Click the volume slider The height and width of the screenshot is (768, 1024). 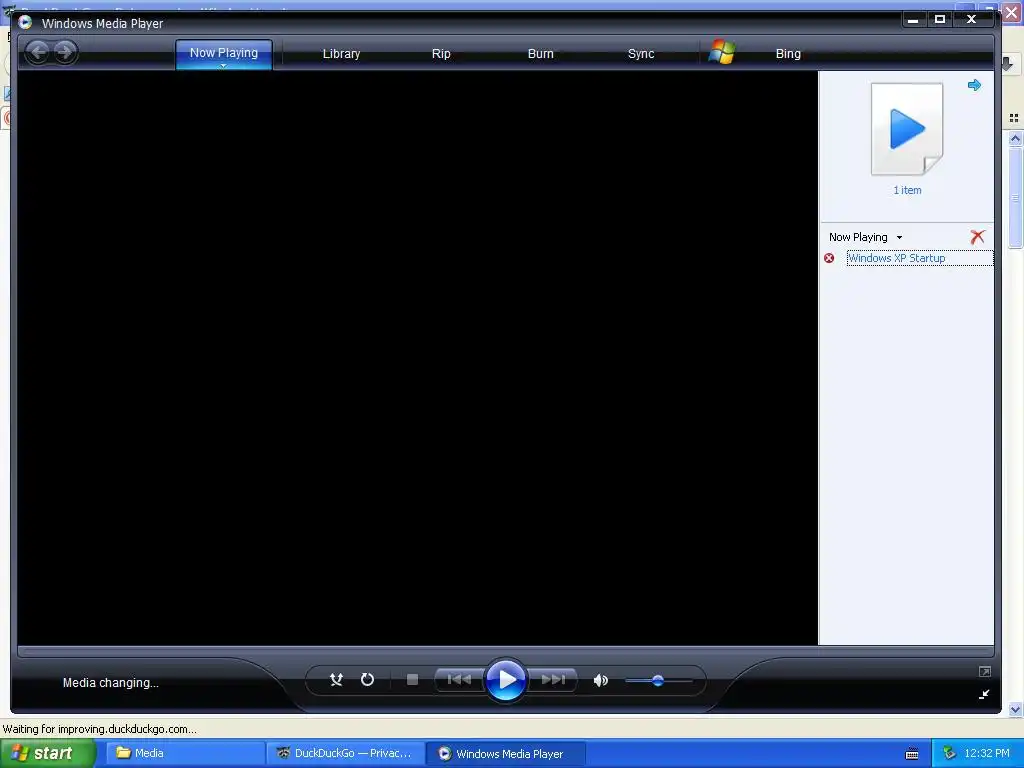click(x=658, y=680)
